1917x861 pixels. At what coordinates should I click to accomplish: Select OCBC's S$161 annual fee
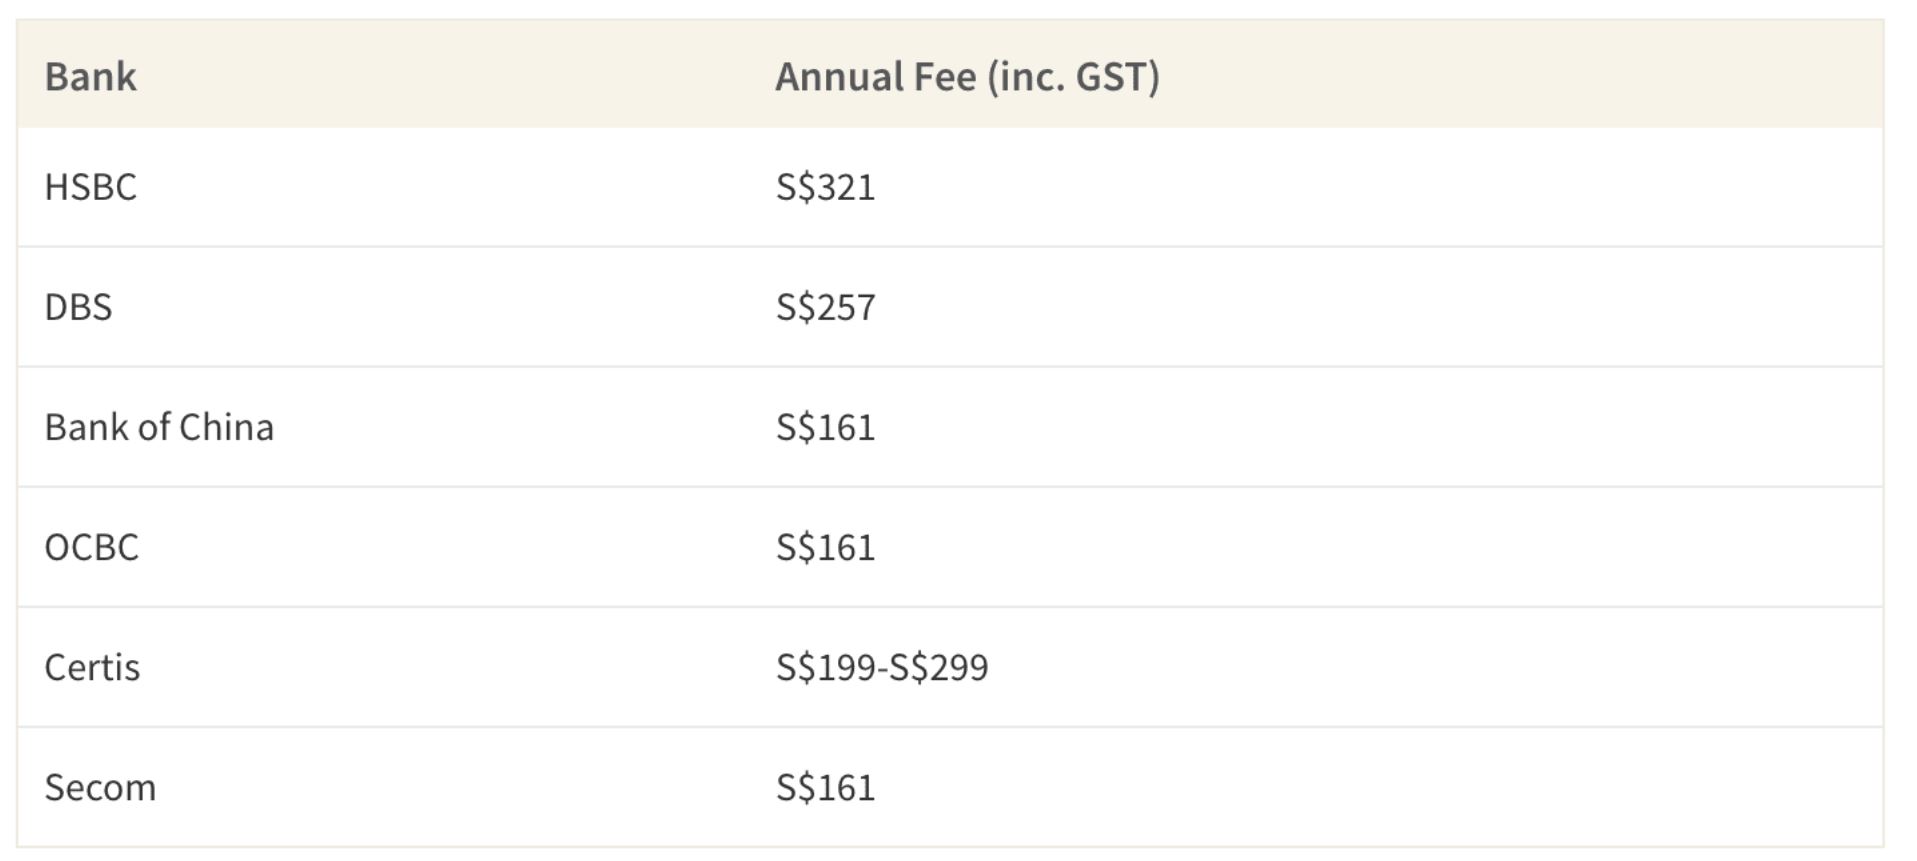825,547
